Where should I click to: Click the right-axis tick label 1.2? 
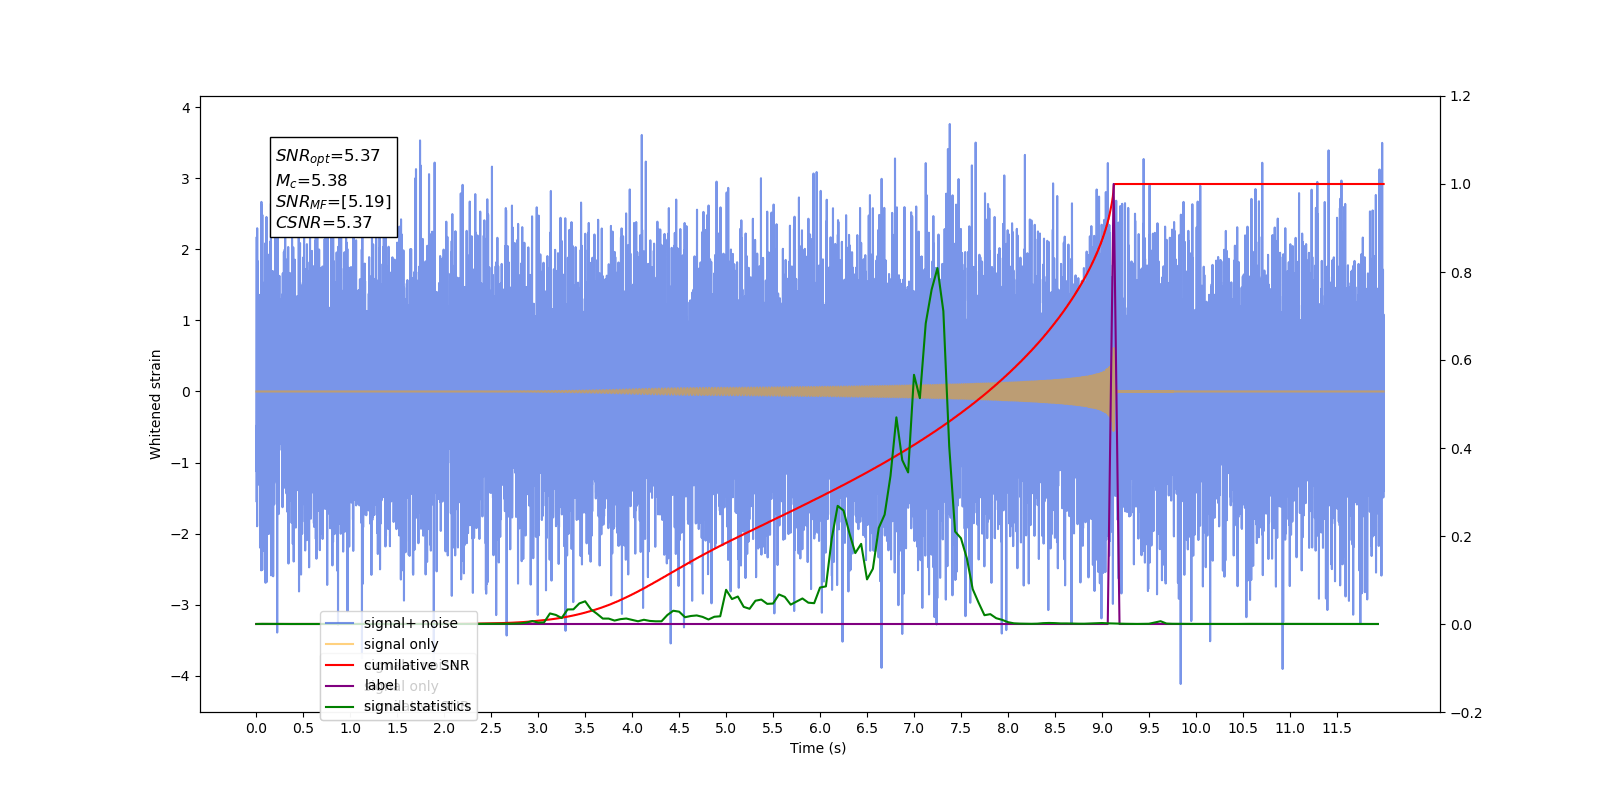pos(1461,97)
